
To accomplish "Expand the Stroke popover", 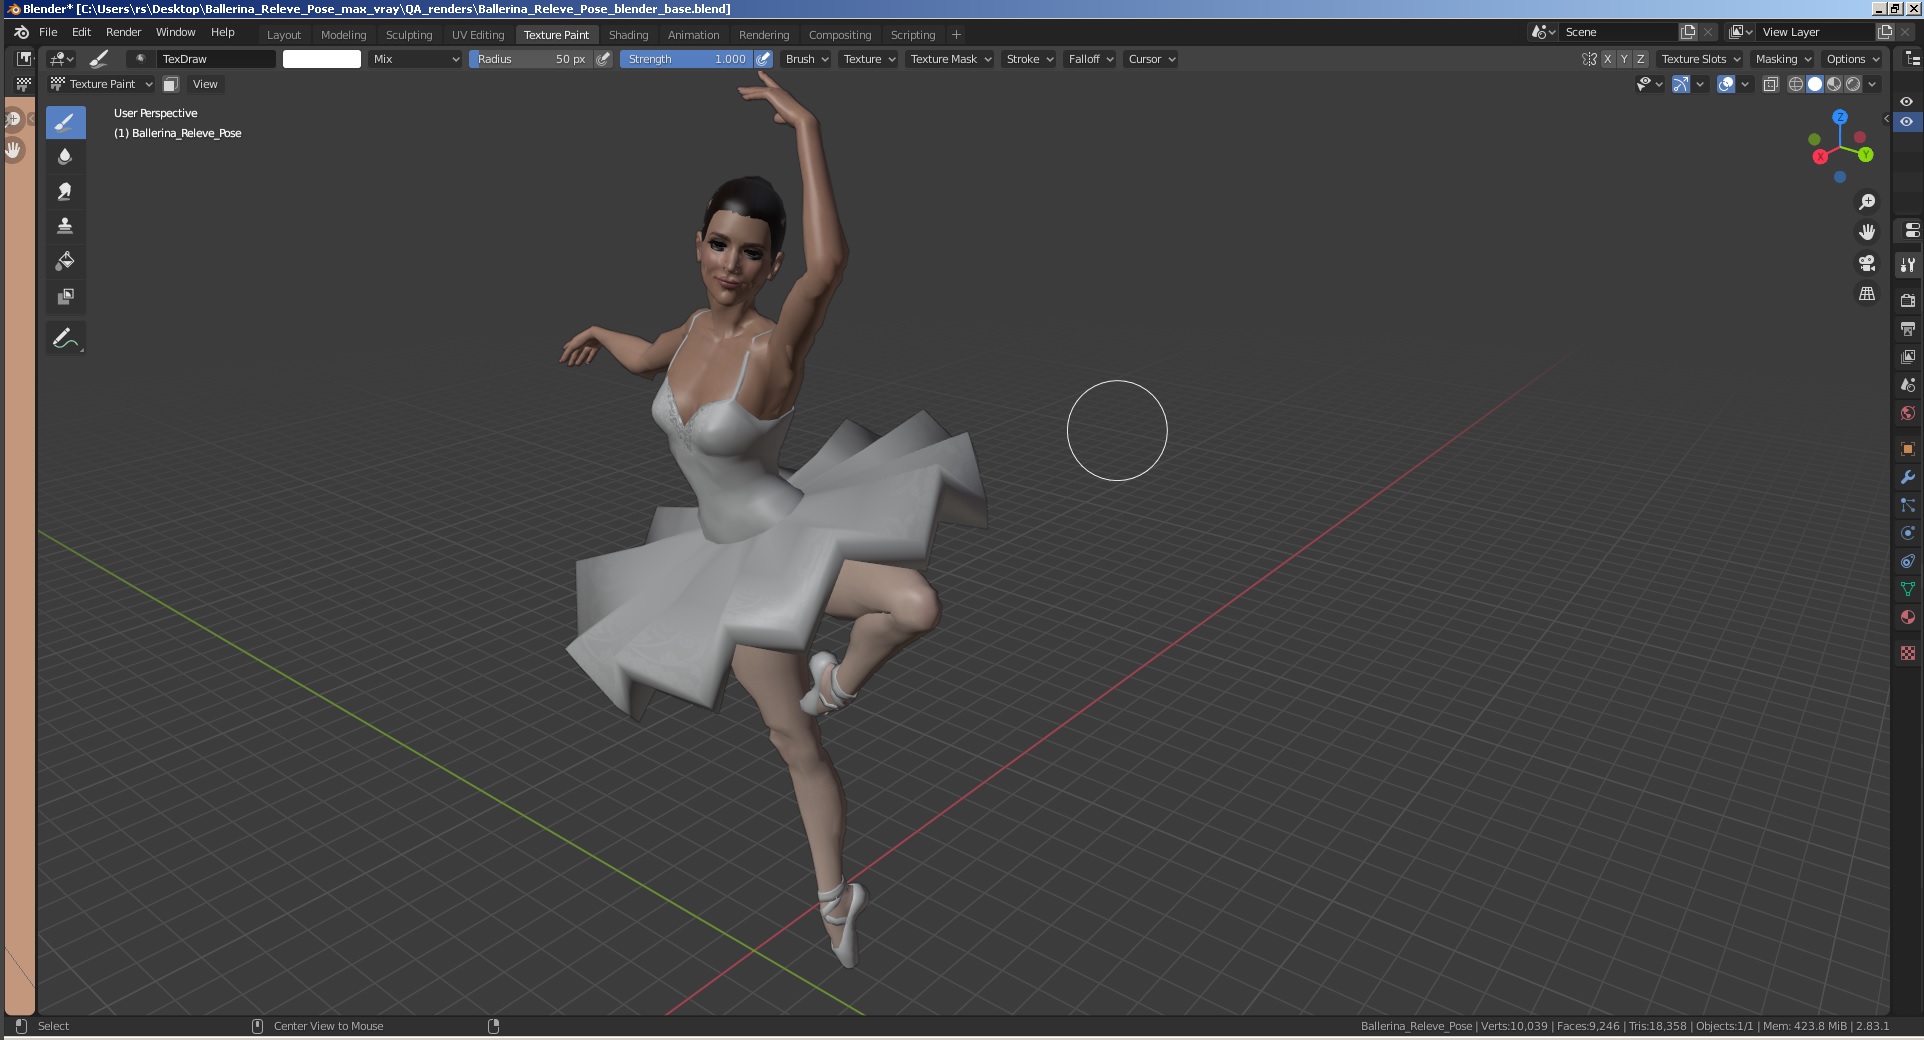I will (1029, 59).
